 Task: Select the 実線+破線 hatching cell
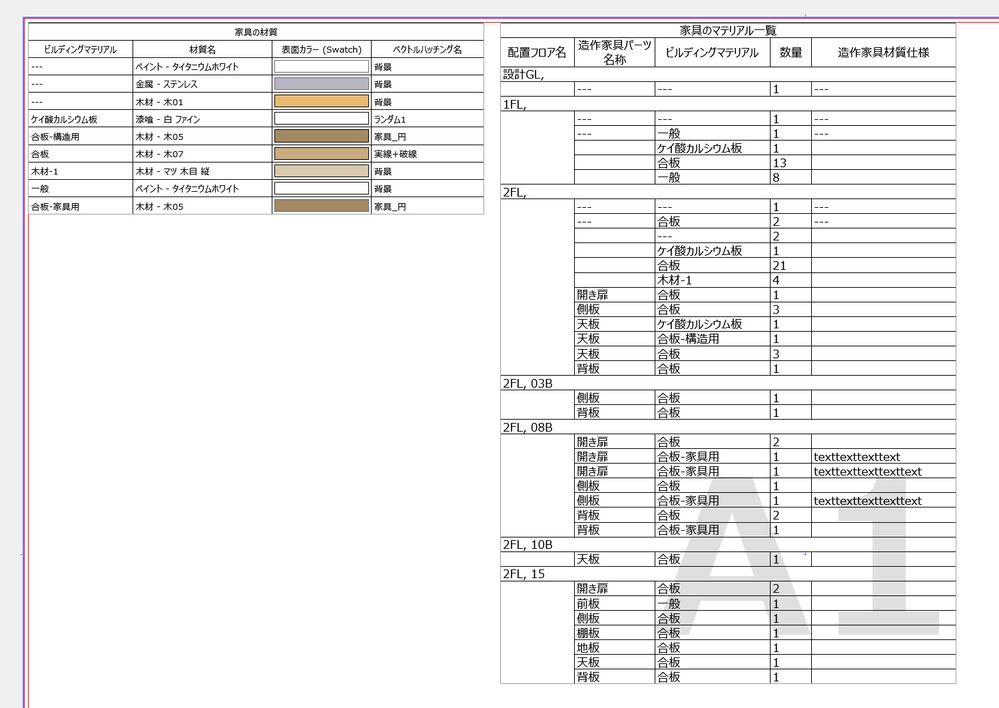427,154
